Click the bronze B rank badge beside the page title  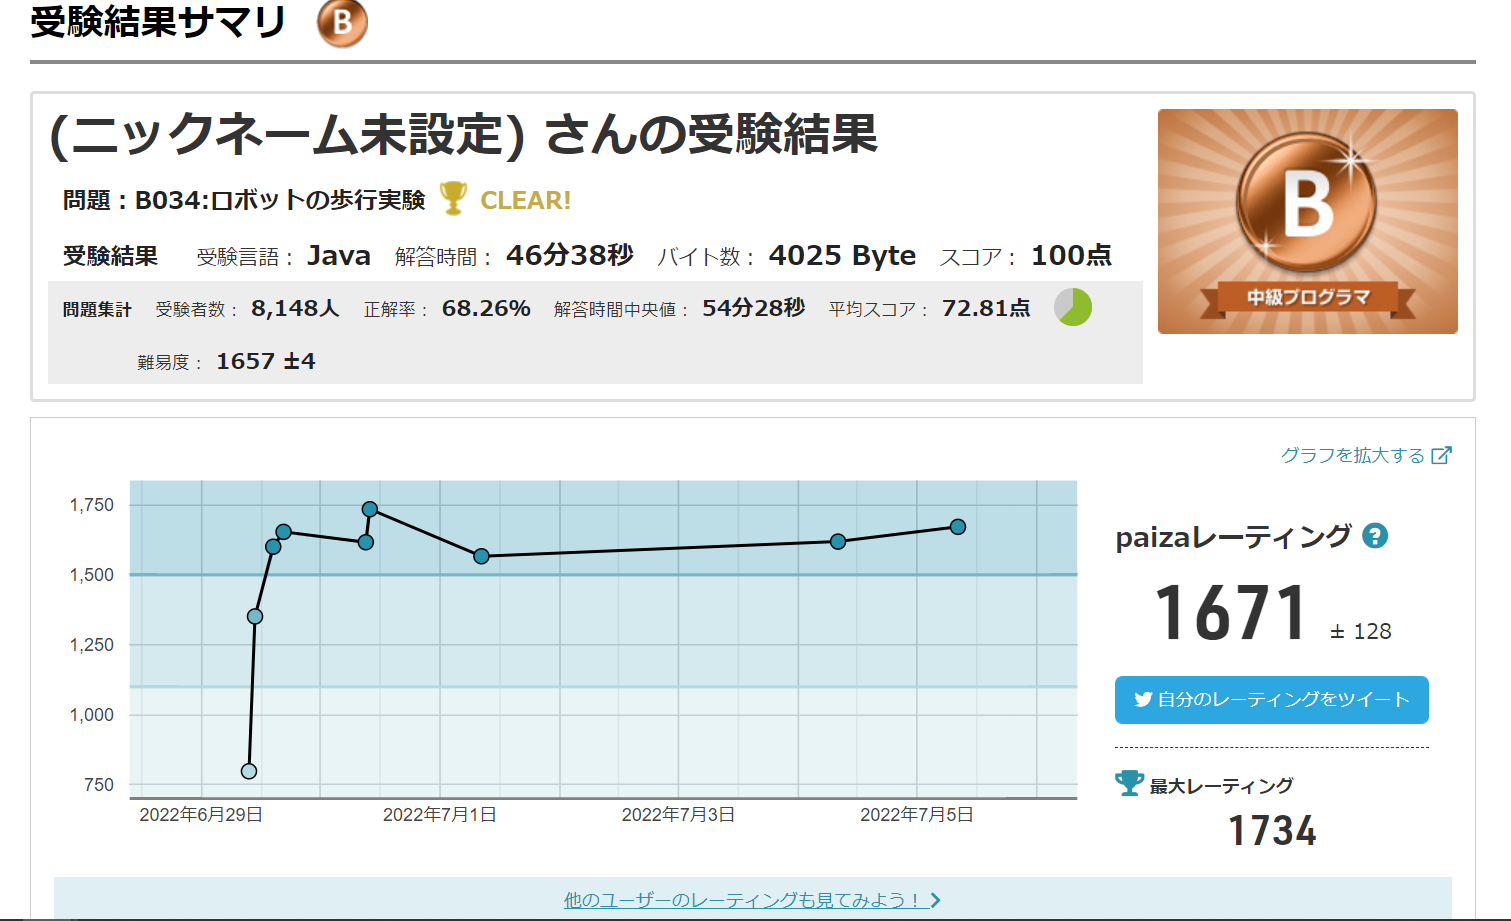coord(342,22)
